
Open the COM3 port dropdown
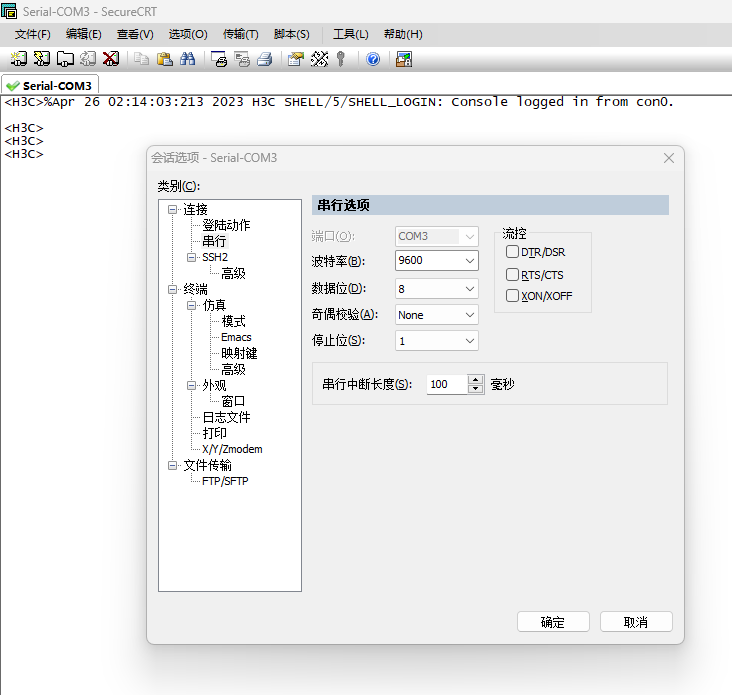470,236
